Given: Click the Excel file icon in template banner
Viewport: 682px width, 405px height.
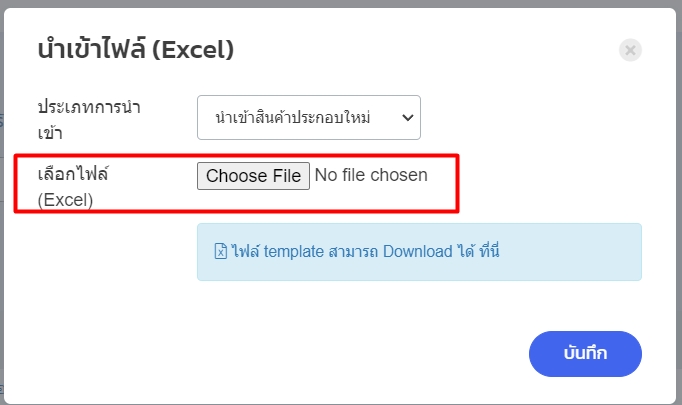Looking at the screenshot, I should click(221, 252).
